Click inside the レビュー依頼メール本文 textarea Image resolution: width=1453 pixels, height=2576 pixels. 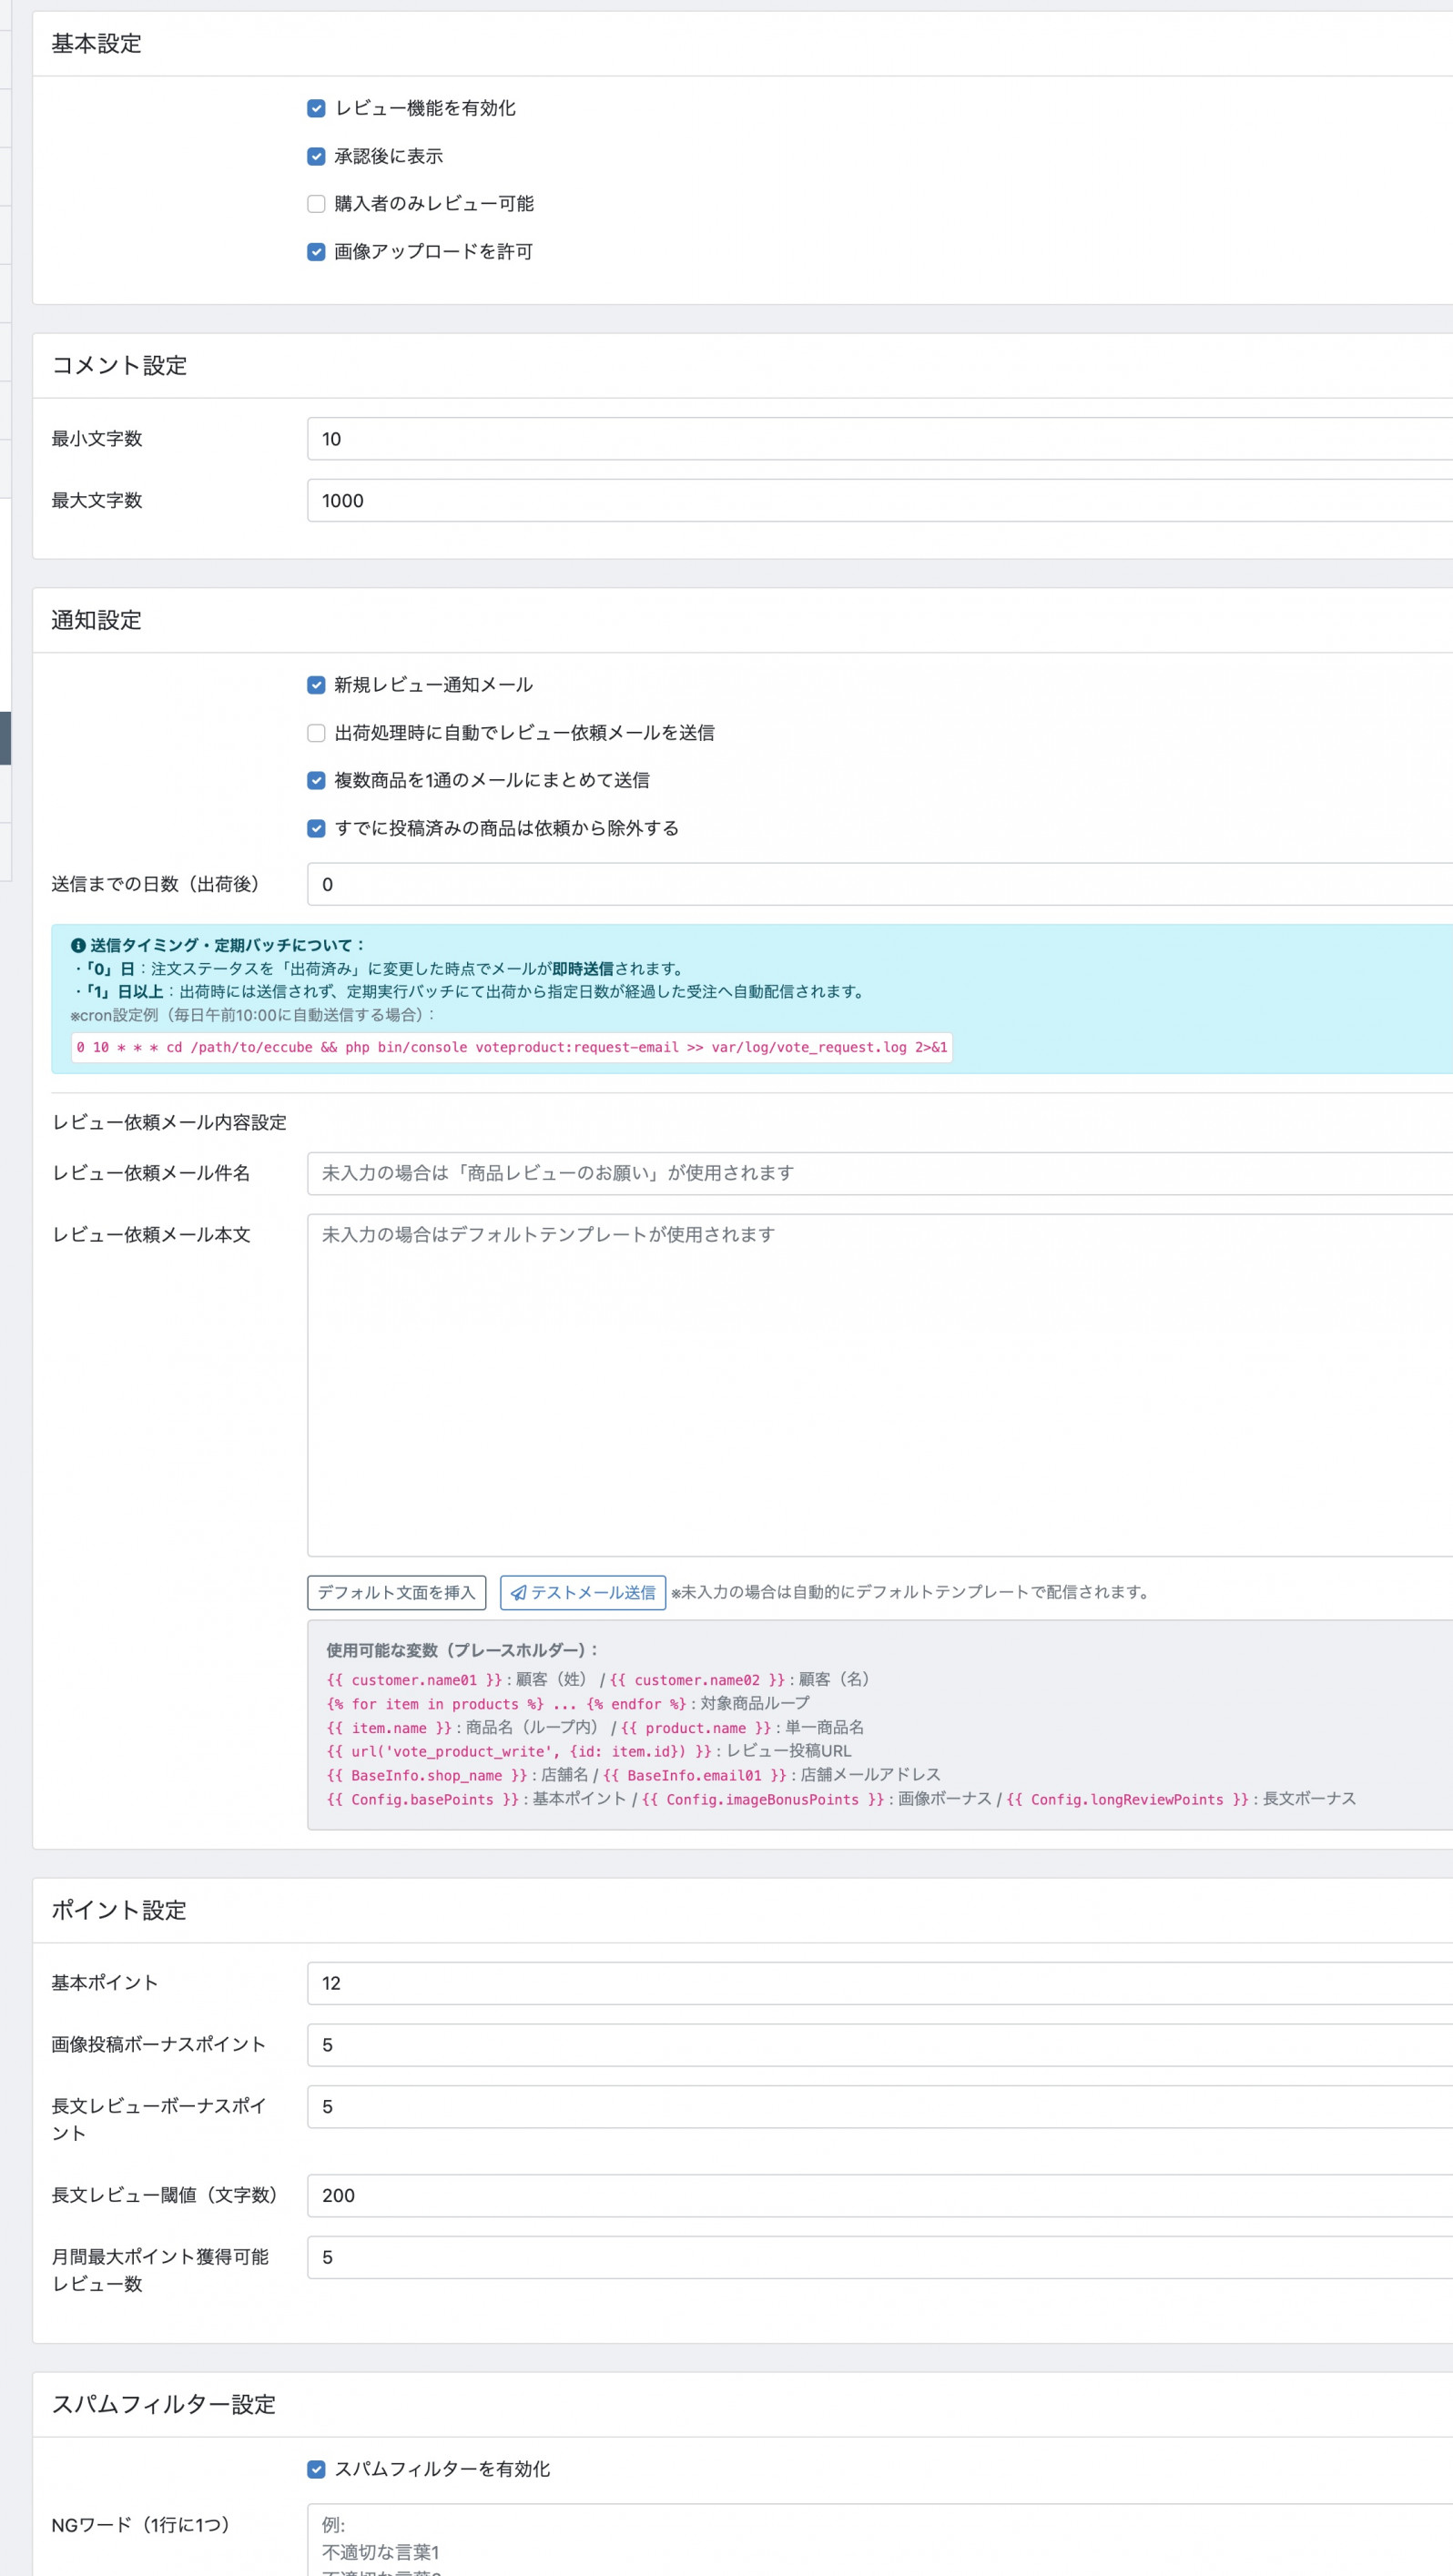coord(880,1385)
